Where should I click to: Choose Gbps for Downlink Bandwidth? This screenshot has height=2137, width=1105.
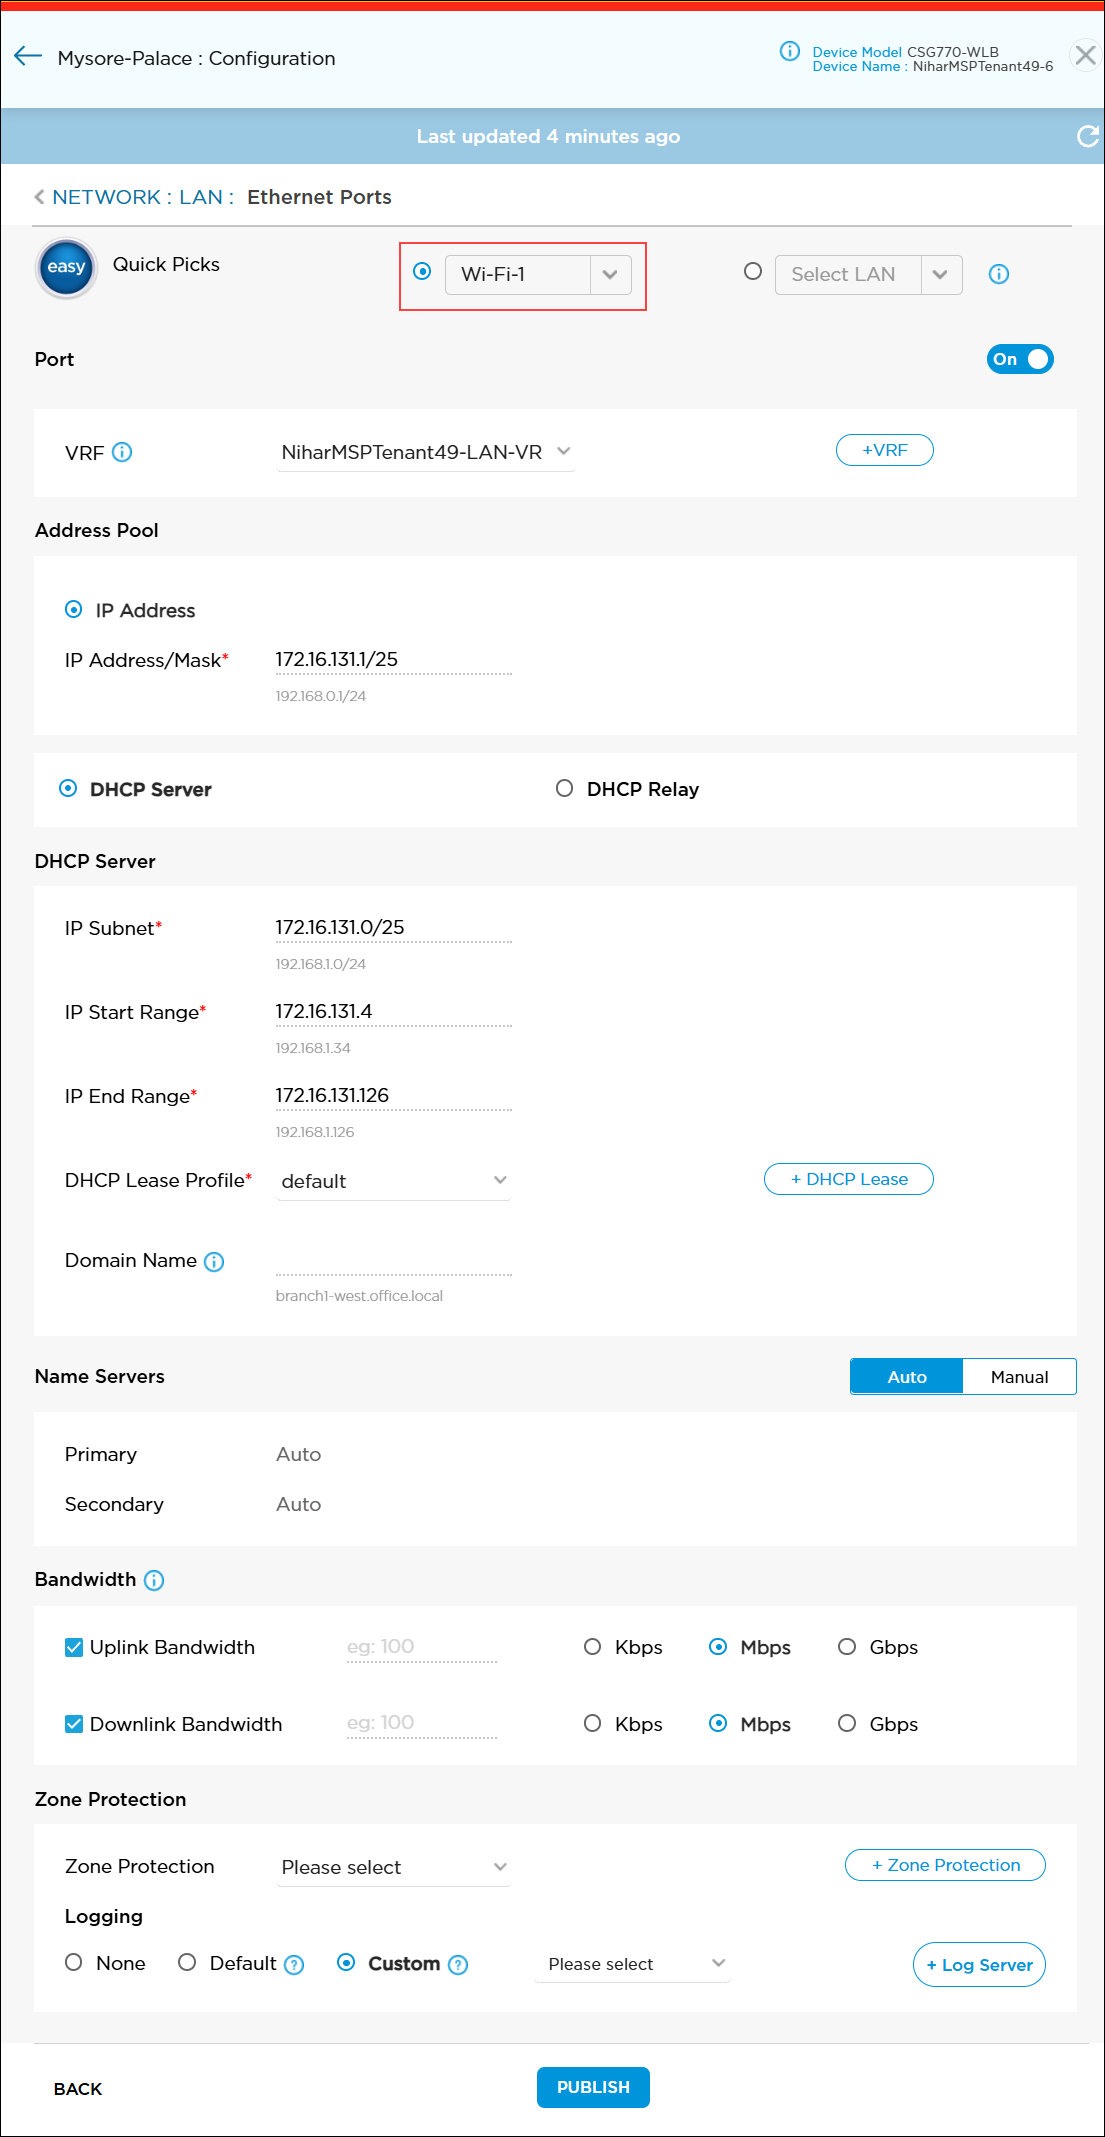point(847,1723)
